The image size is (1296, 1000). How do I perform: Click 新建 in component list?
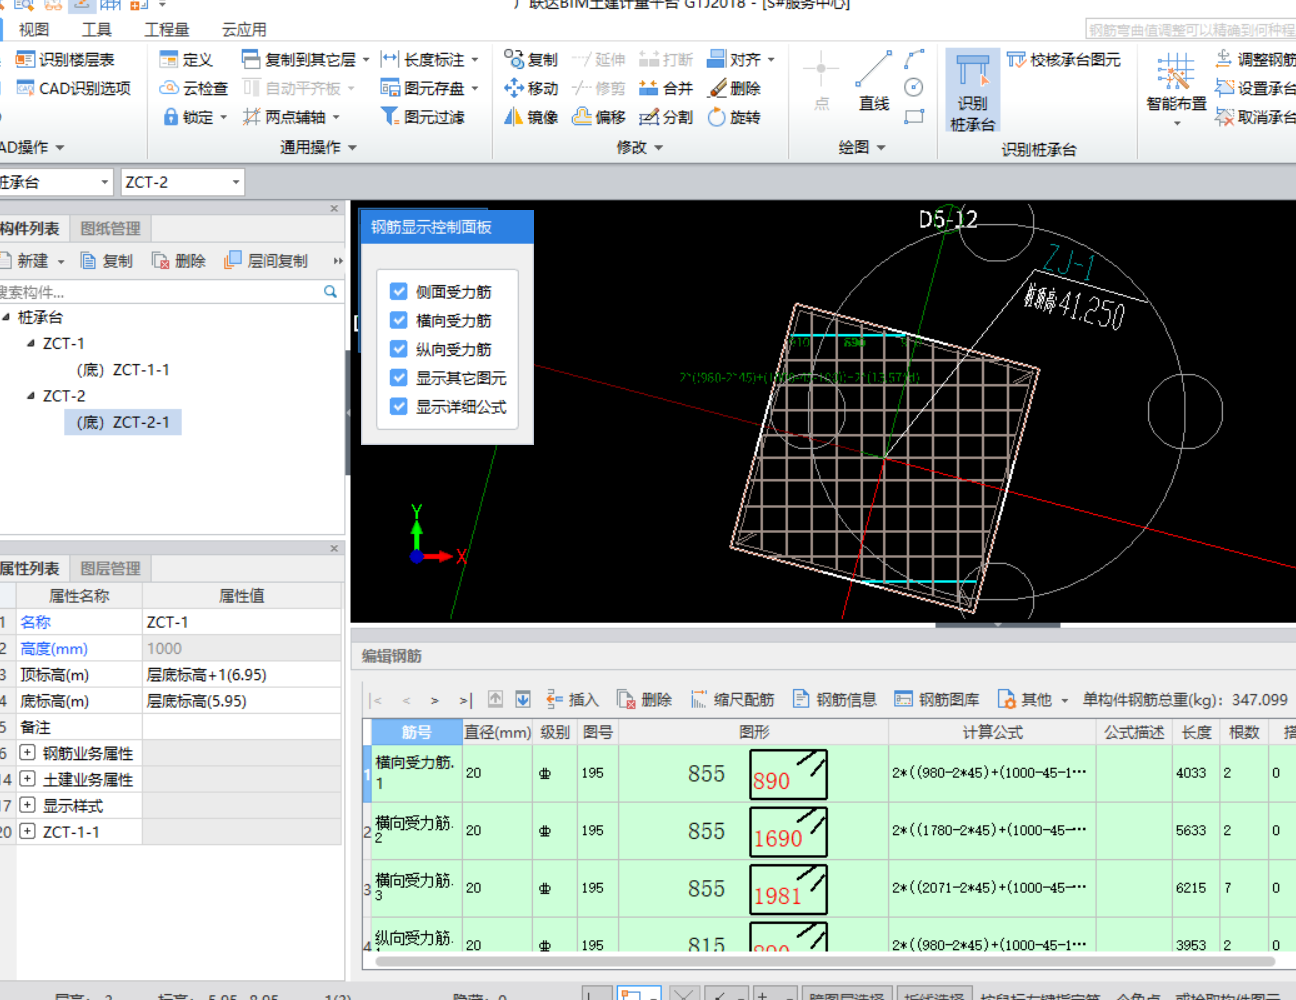[32, 260]
